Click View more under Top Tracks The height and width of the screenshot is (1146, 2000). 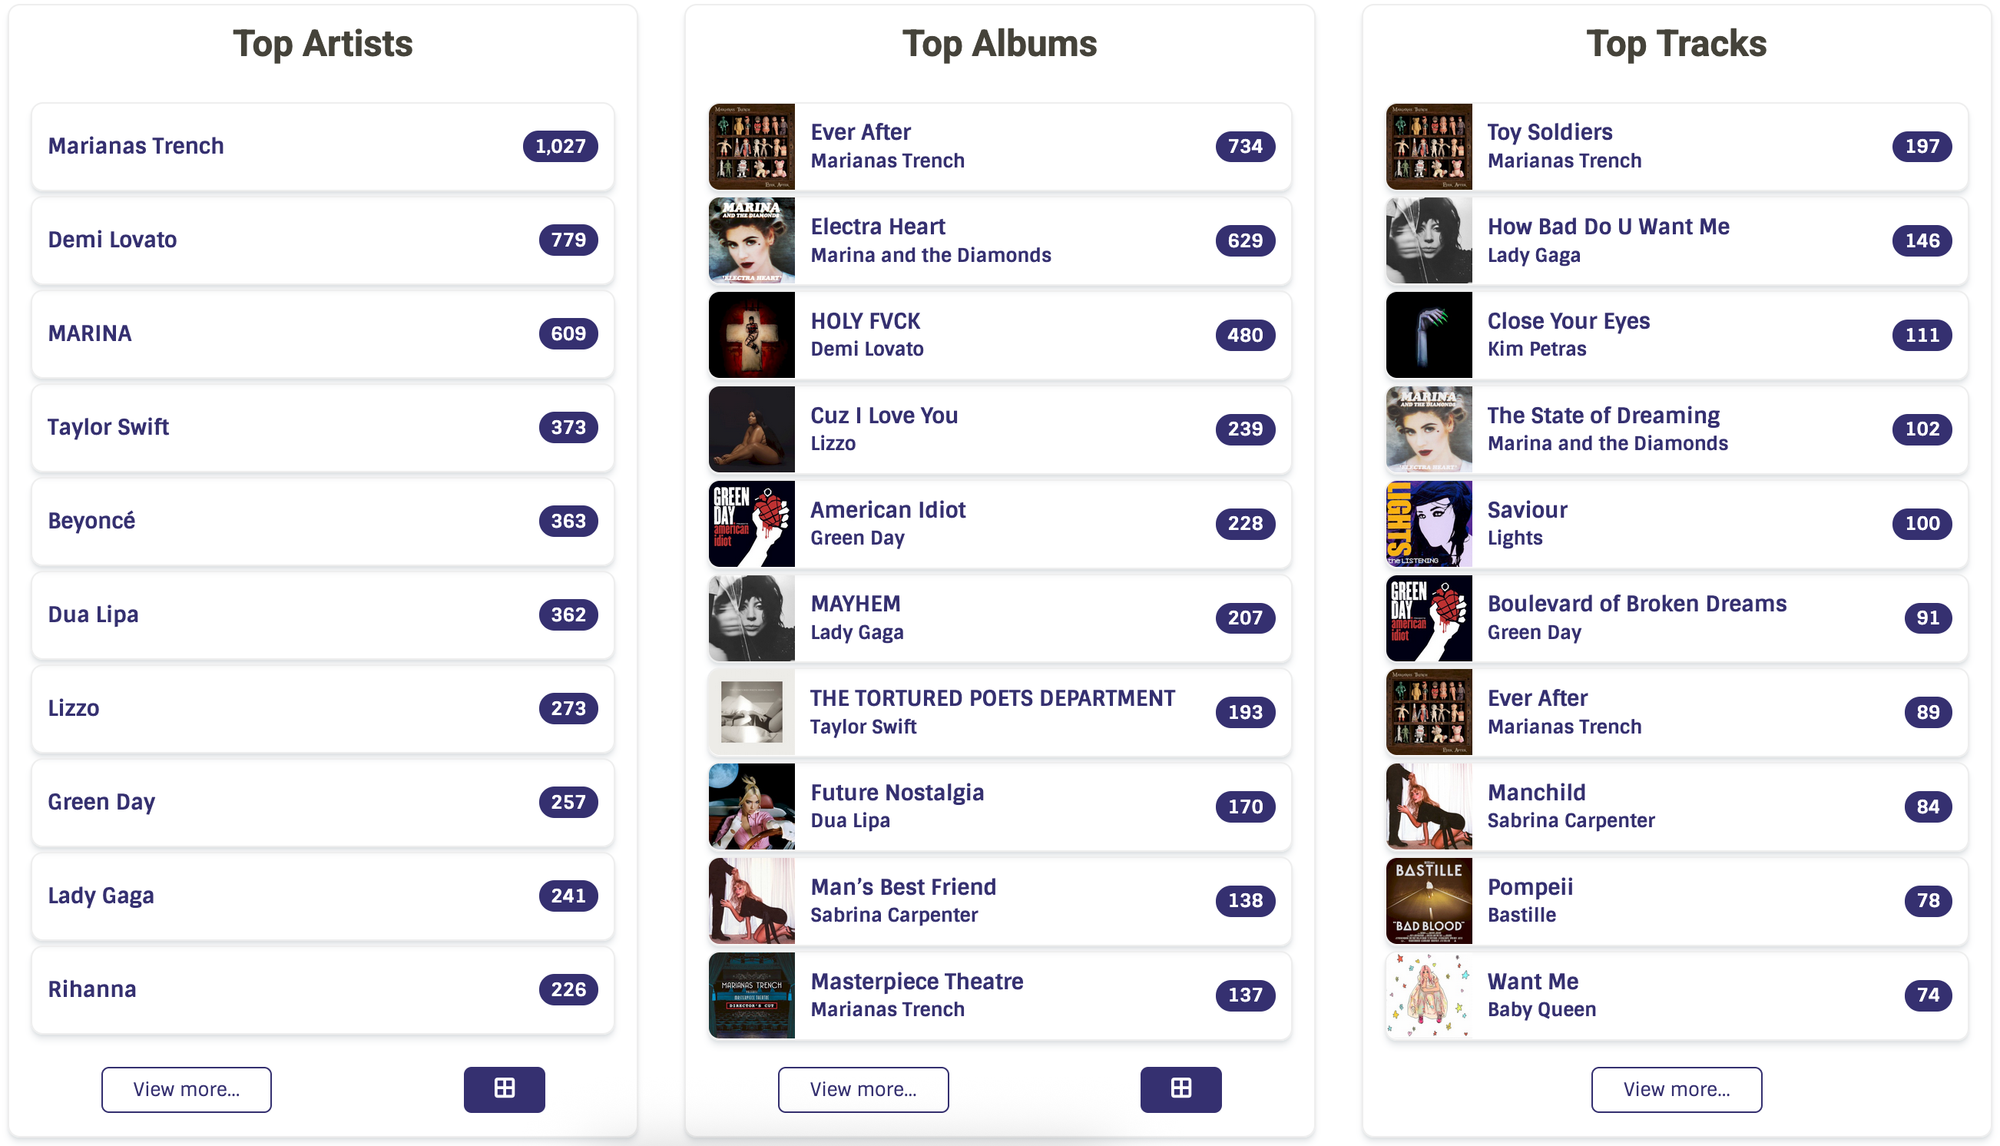(1676, 1089)
